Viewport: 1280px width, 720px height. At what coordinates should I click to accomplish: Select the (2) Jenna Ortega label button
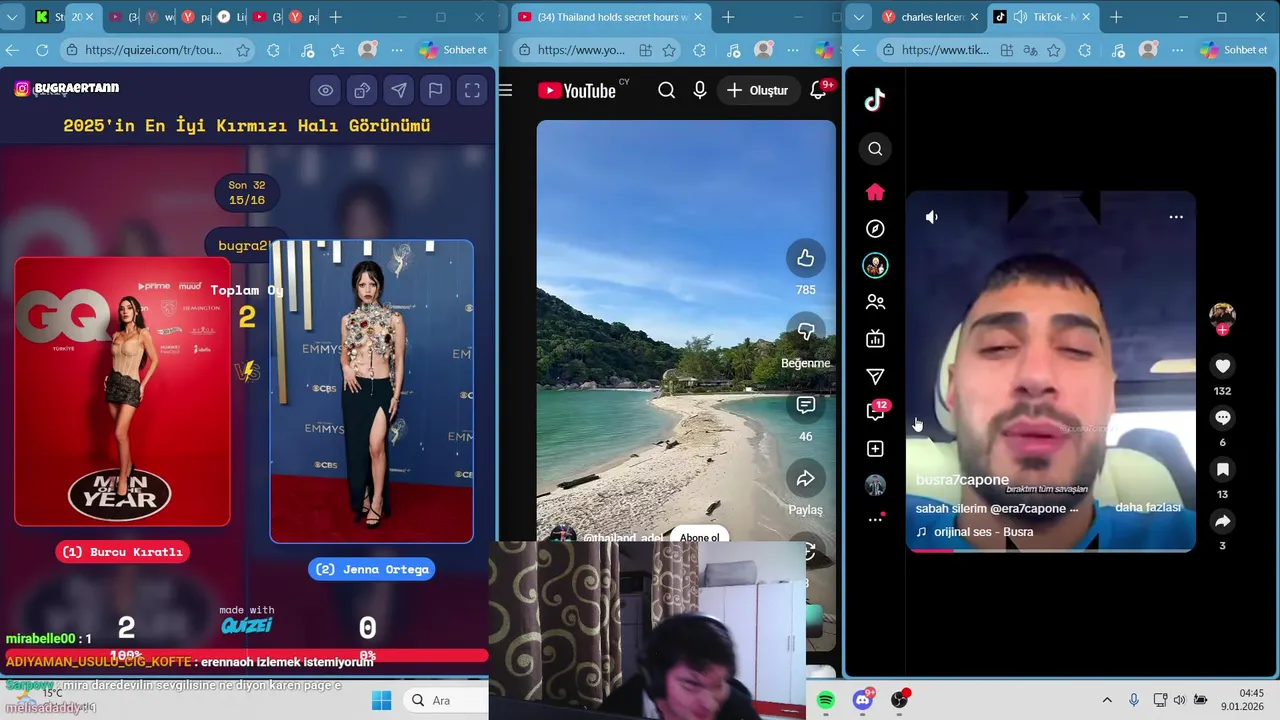tap(371, 569)
